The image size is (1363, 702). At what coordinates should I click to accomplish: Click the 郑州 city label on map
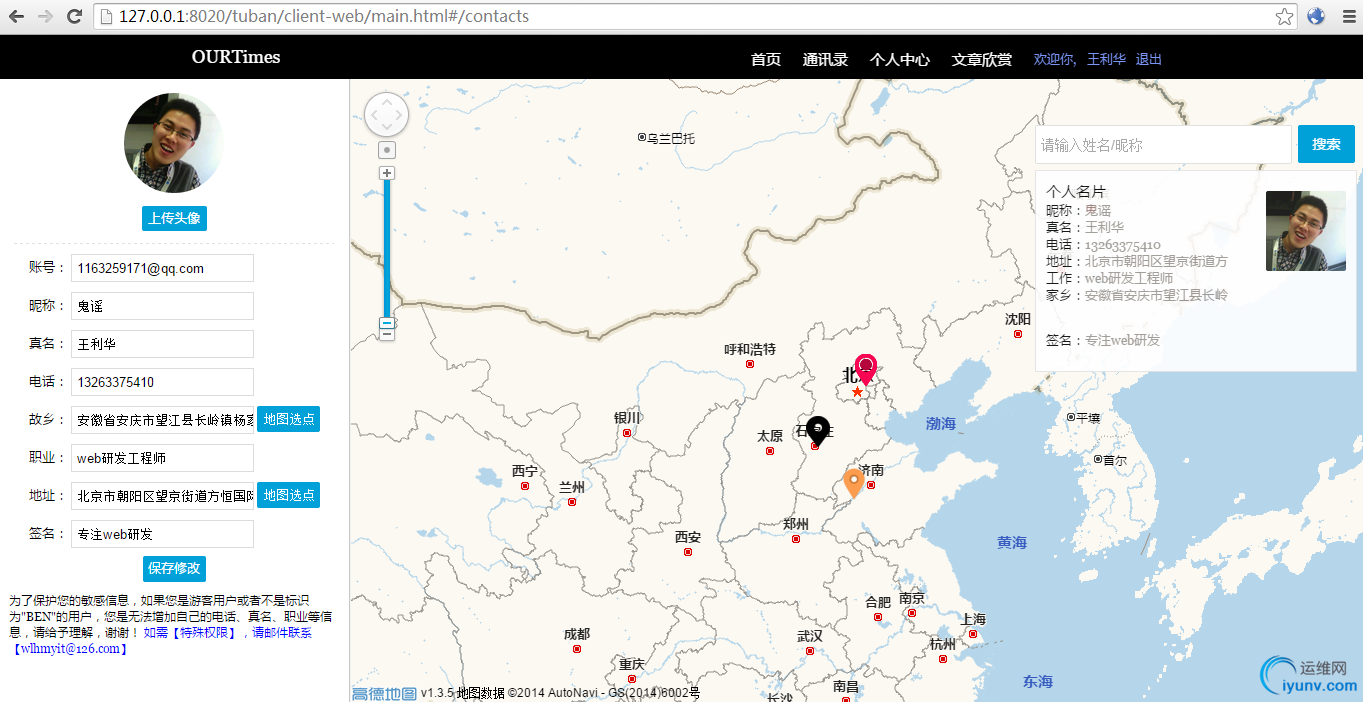click(x=796, y=524)
